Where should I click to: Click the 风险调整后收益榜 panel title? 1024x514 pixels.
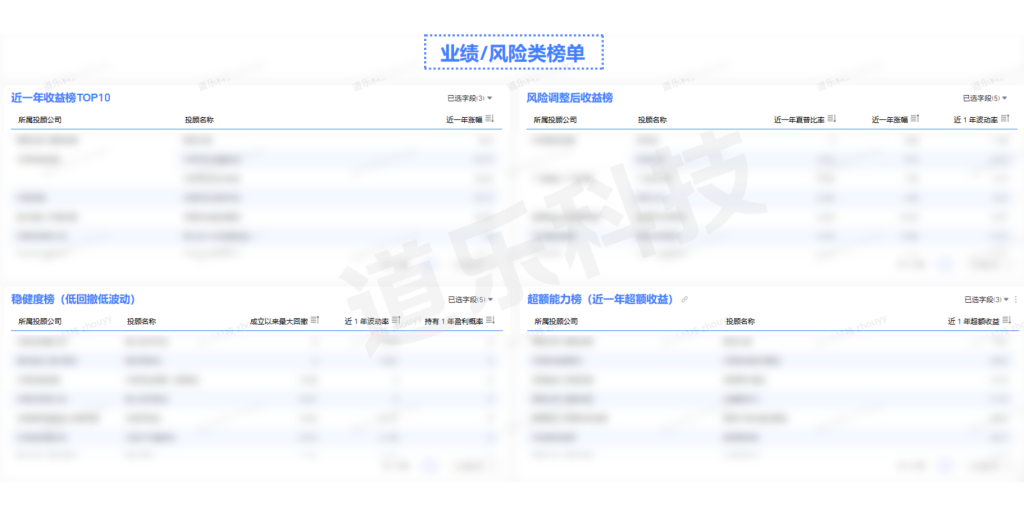point(569,98)
